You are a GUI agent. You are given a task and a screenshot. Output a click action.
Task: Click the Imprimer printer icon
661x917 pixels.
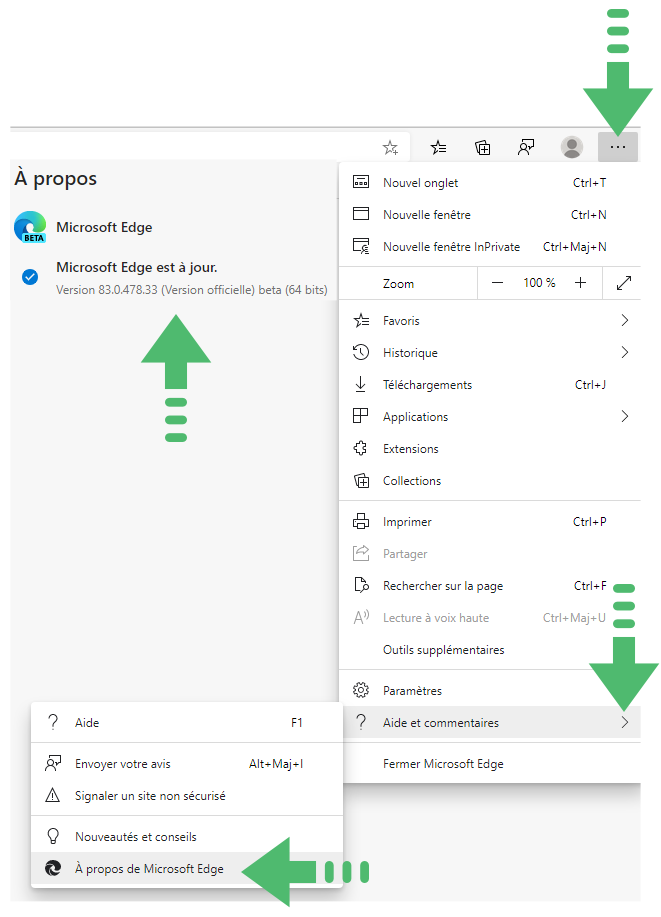(361, 521)
